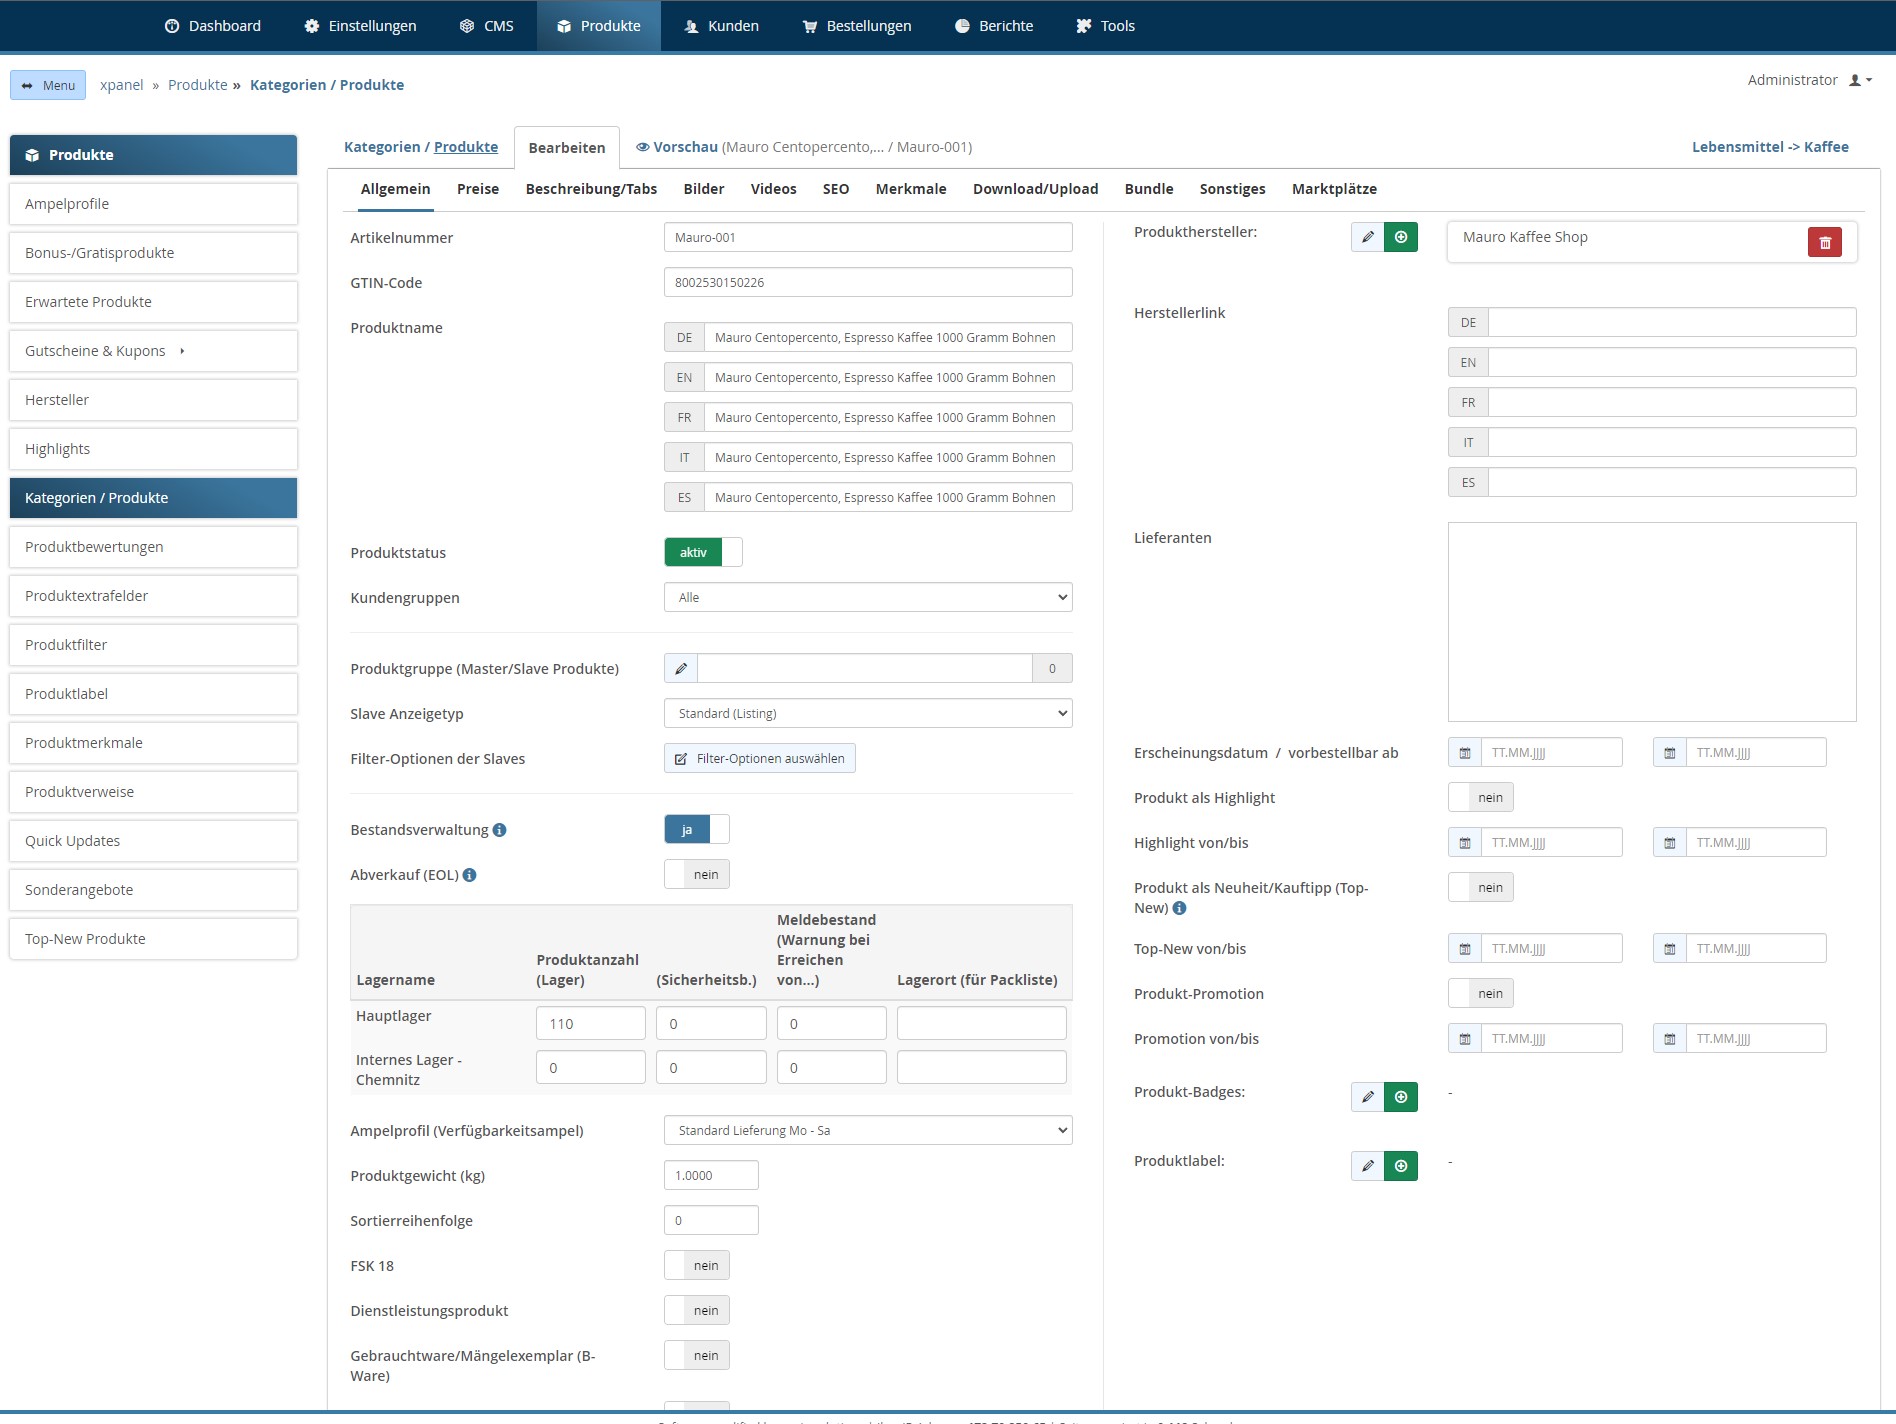Image resolution: width=1896 pixels, height=1424 pixels.
Task: Click the edit pencil next to Produkthersteller
Action: [1367, 237]
